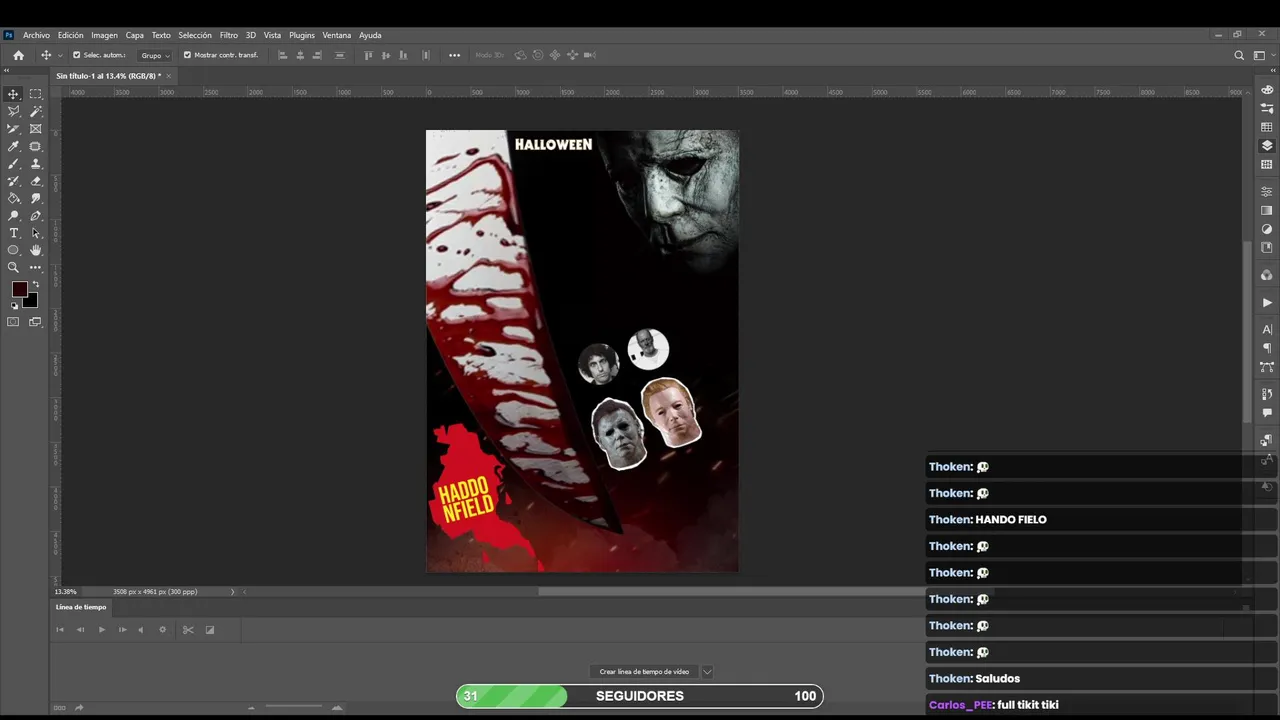Open dropdown arrow beside Crear línea de tiempo
Viewport: 1280px width, 720px height.
click(707, 672)
